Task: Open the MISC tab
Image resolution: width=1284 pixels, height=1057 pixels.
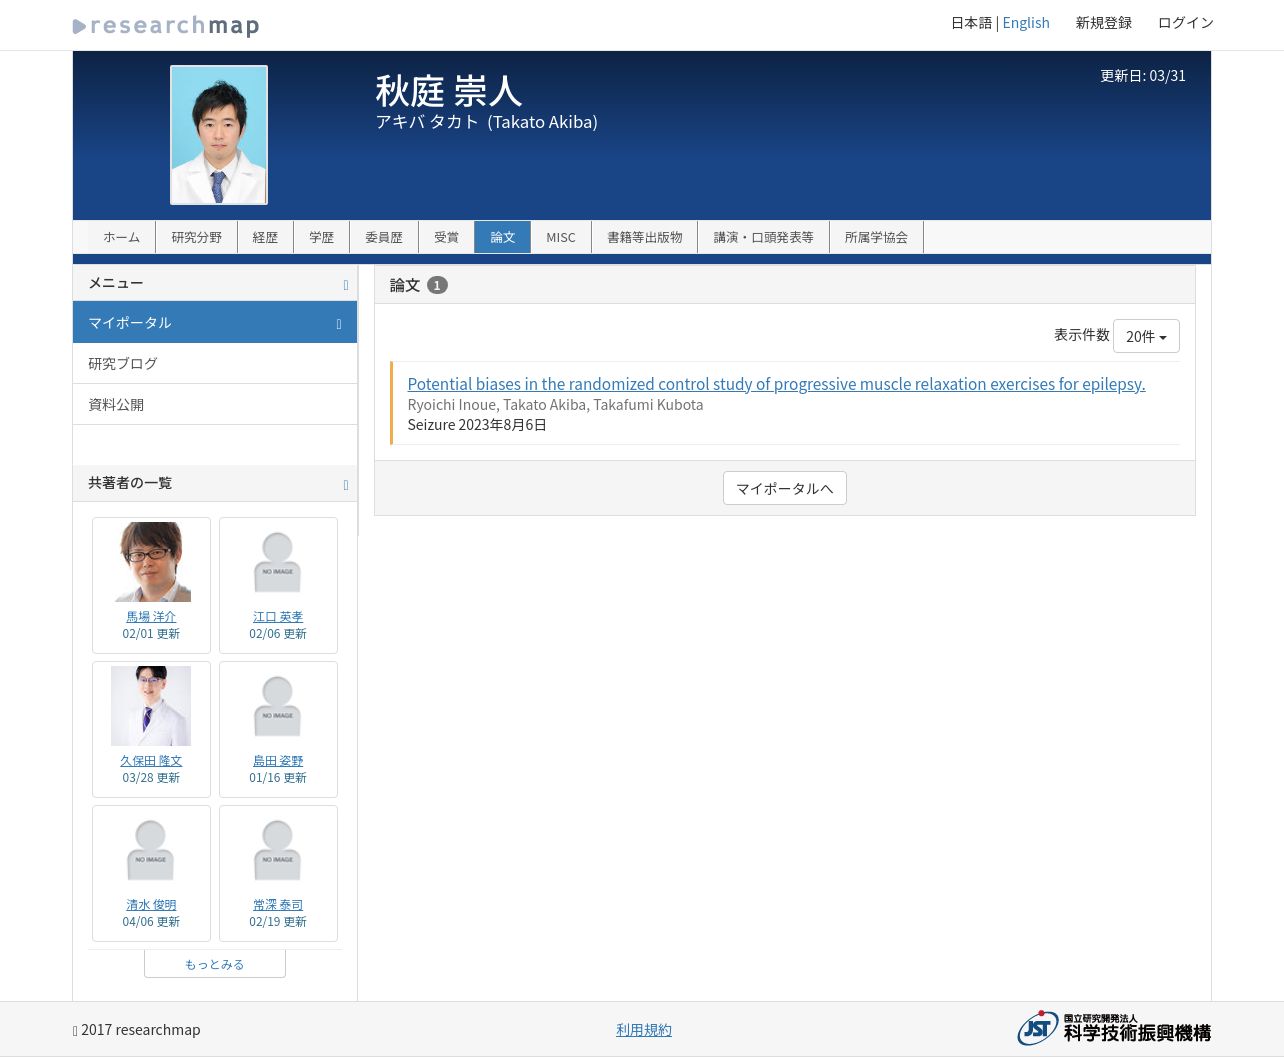Action: [x=561, y=237]
